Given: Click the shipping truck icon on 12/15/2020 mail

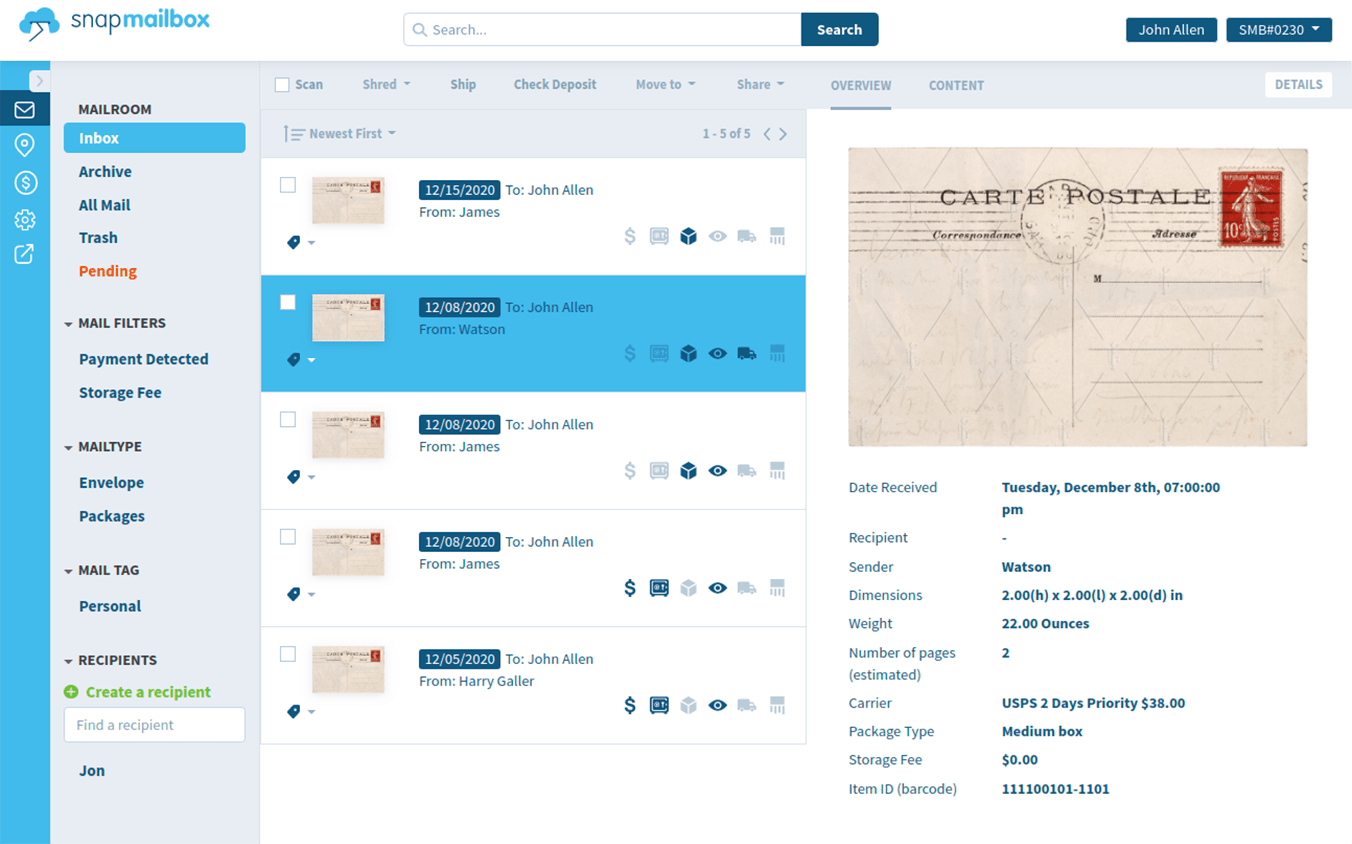Looking at the screenshot, I should 746,237.
